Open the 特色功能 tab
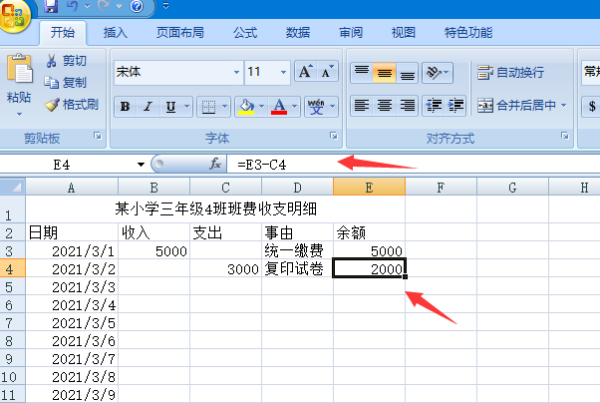Image resolution: width=600 pixels, height=403 pixels. click(x=468, y=33)
